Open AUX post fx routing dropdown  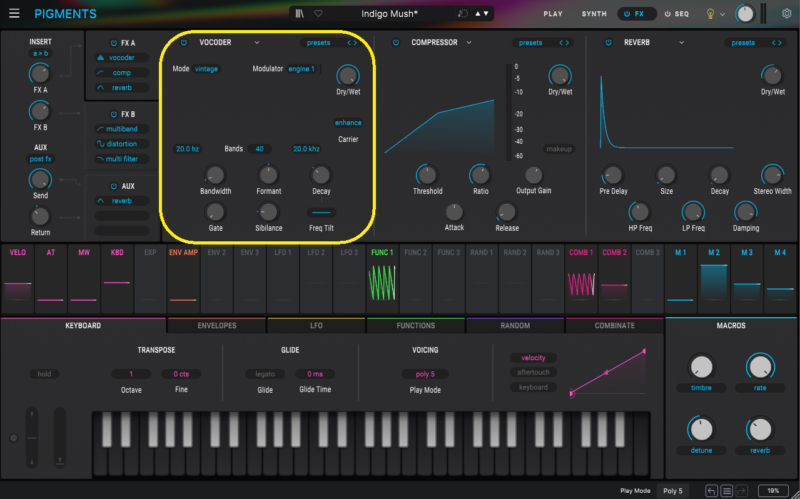click(x=40, y=159)
